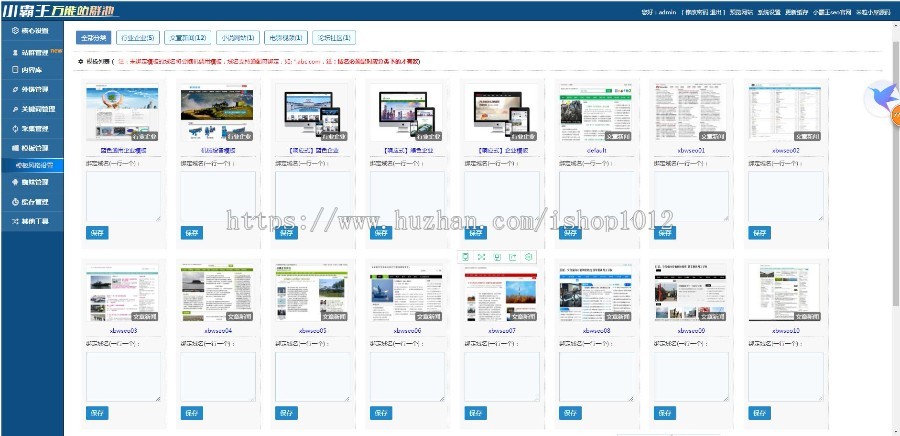Click the blue bird floating icon

pyautogui.click(x=881, y=99)
